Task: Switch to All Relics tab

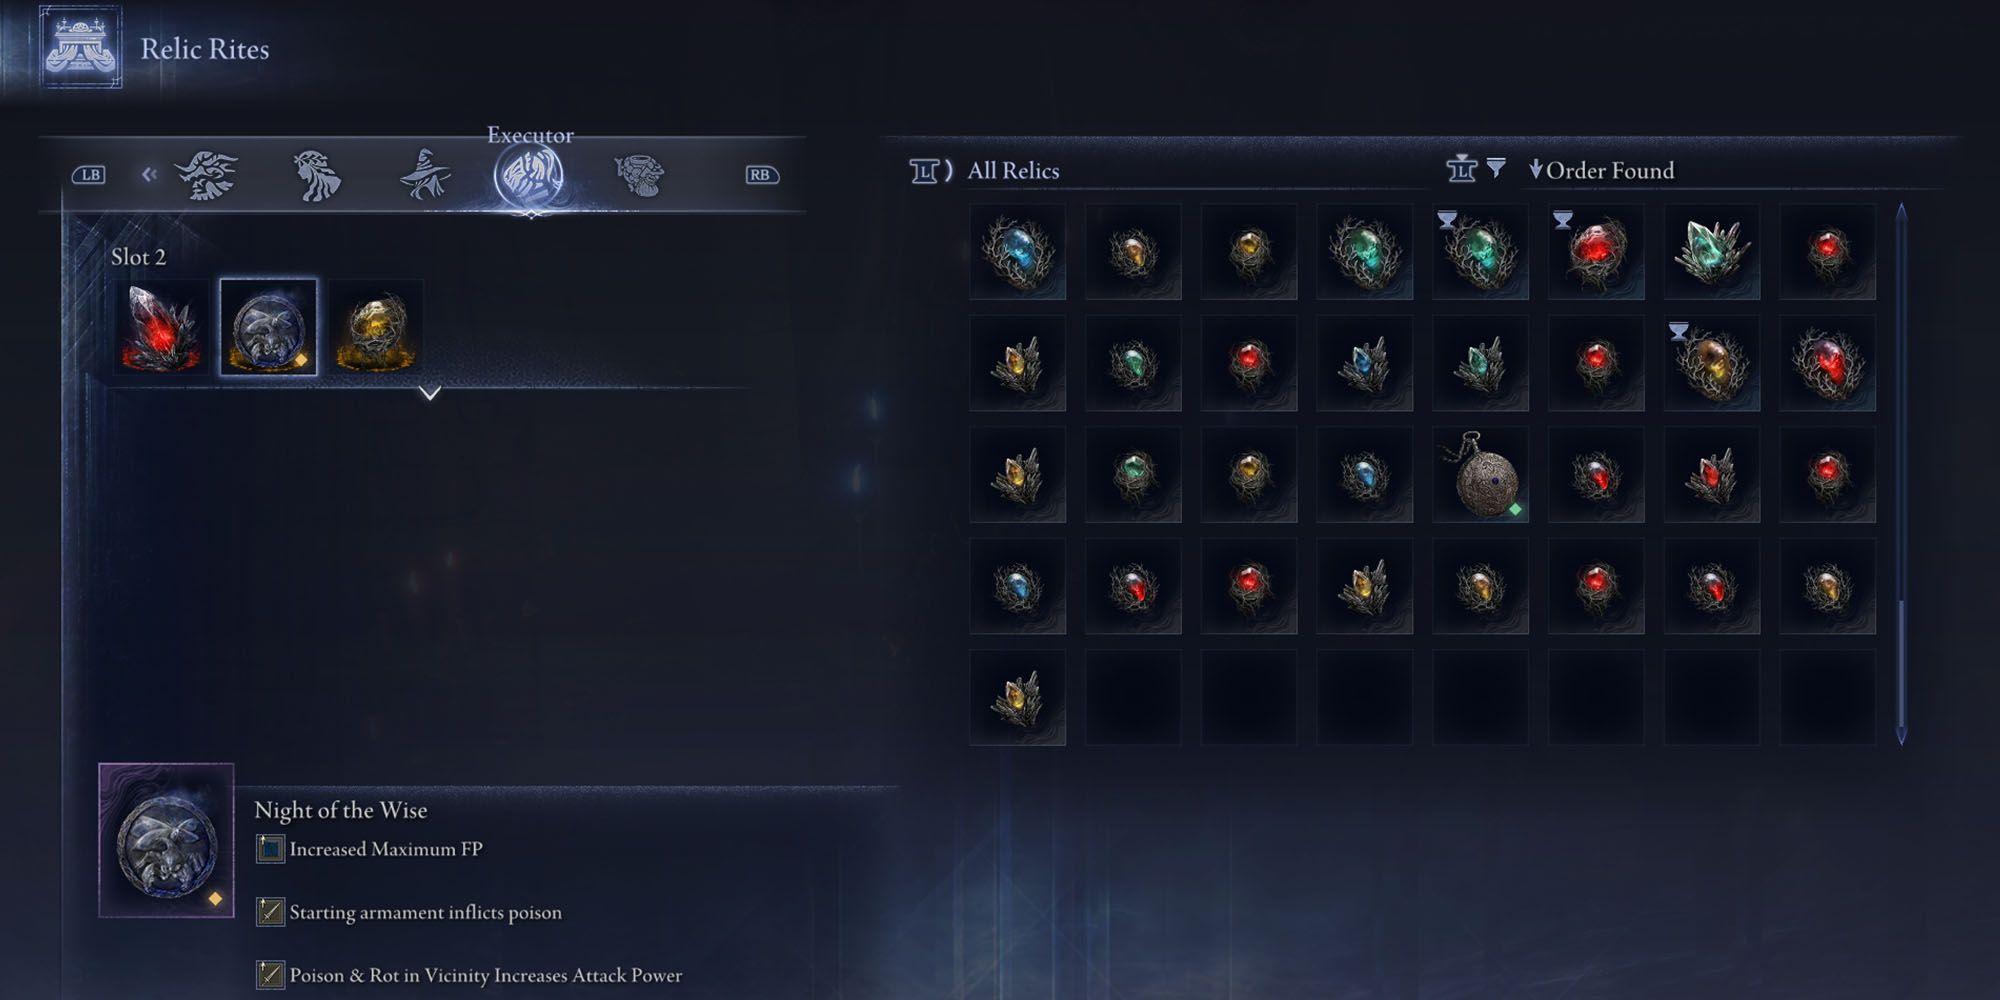Action: 1013,171
